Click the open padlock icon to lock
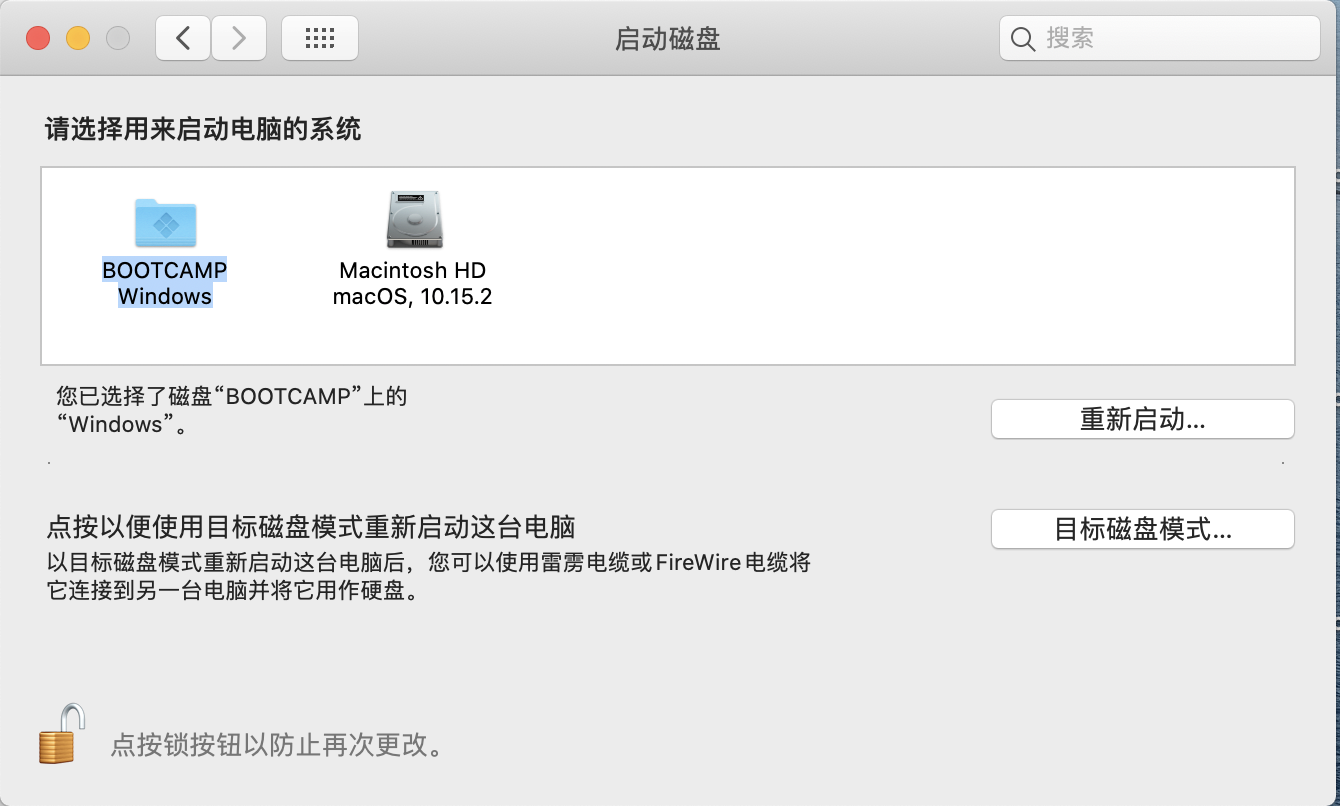1340x806 pixels. tap(61, 734)
